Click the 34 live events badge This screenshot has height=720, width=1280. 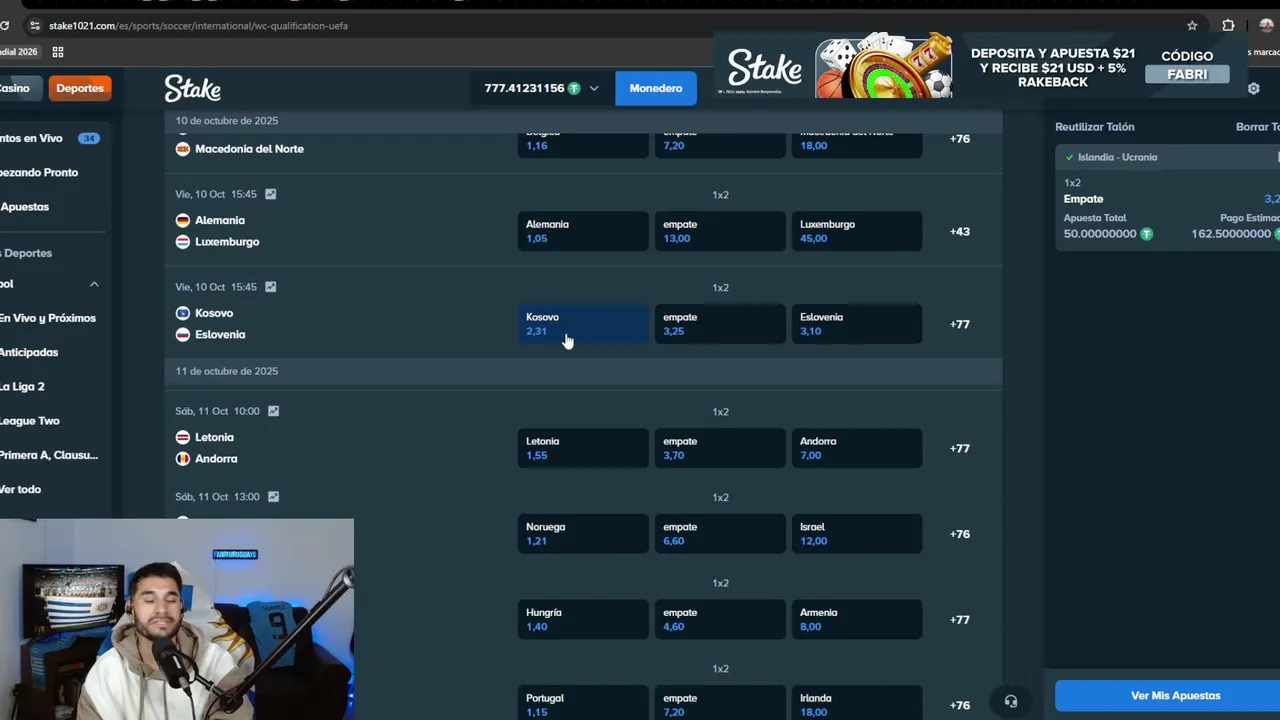(89, 138)
